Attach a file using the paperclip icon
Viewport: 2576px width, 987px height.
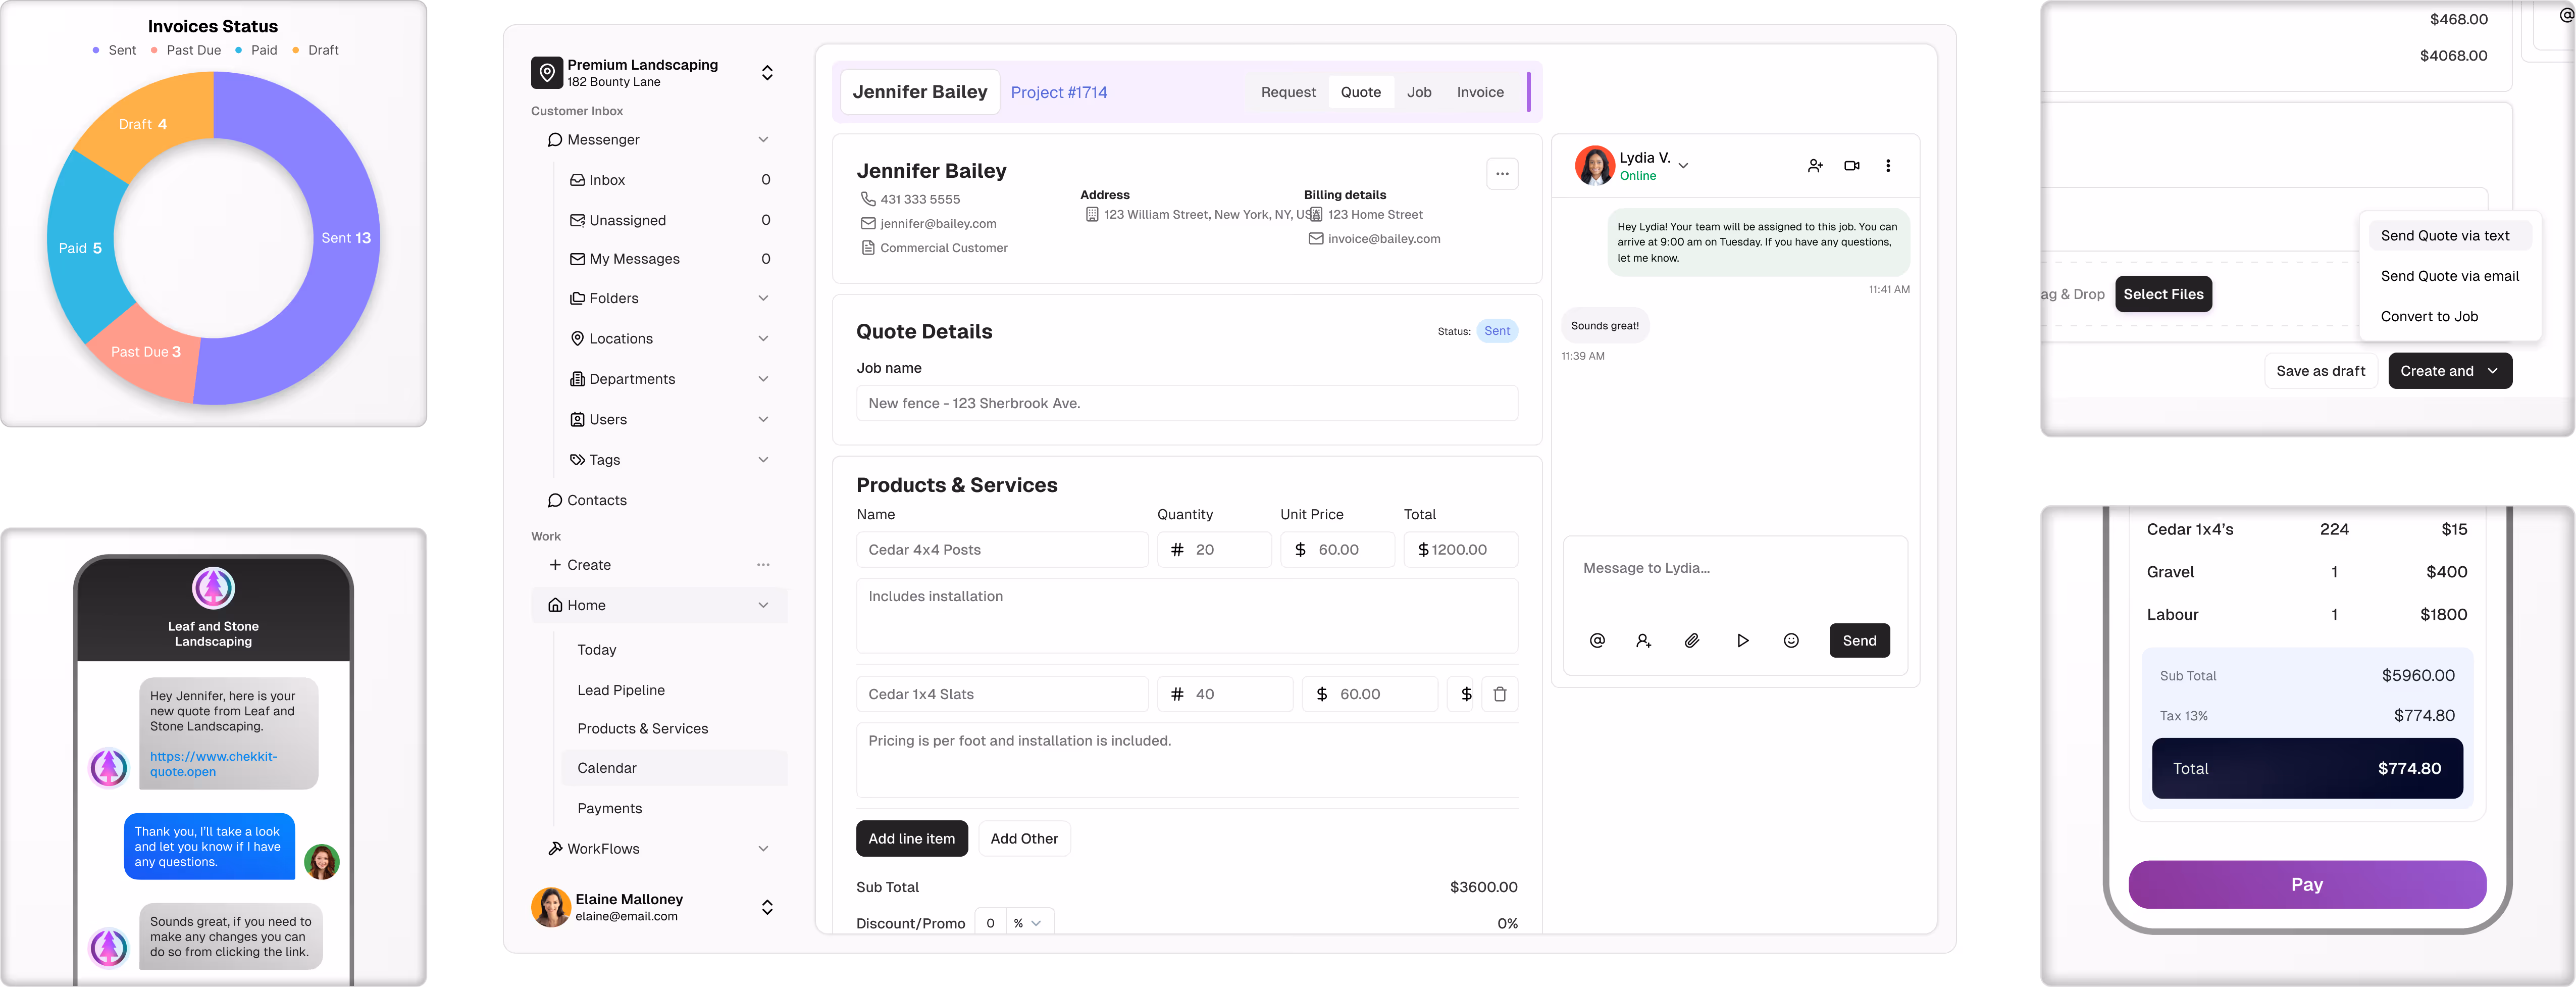1692,640
